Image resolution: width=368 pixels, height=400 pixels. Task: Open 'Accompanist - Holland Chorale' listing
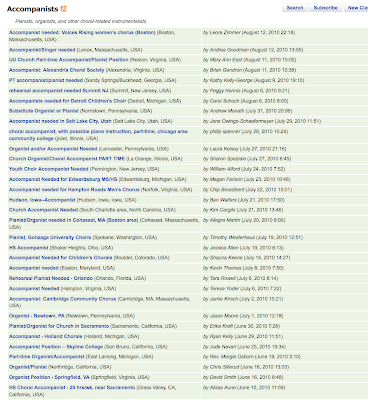(x=46, y=337)
